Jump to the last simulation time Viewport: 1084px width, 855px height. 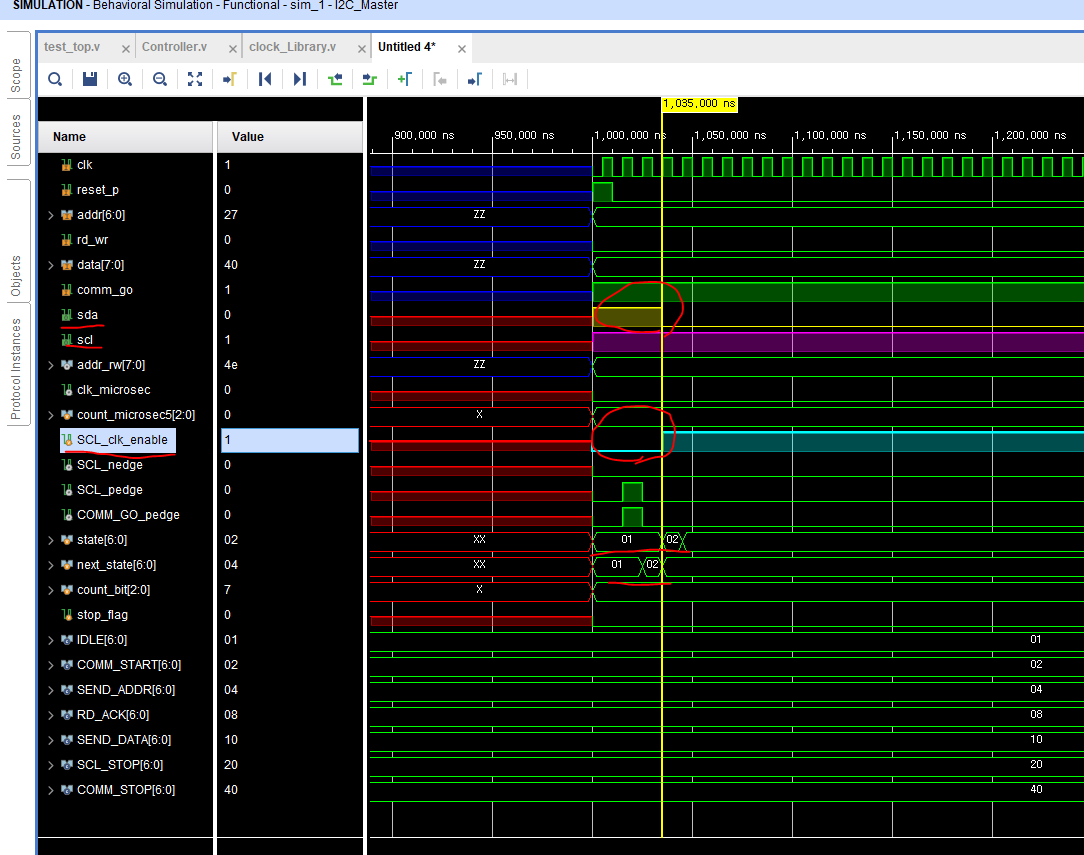[299, 79]
